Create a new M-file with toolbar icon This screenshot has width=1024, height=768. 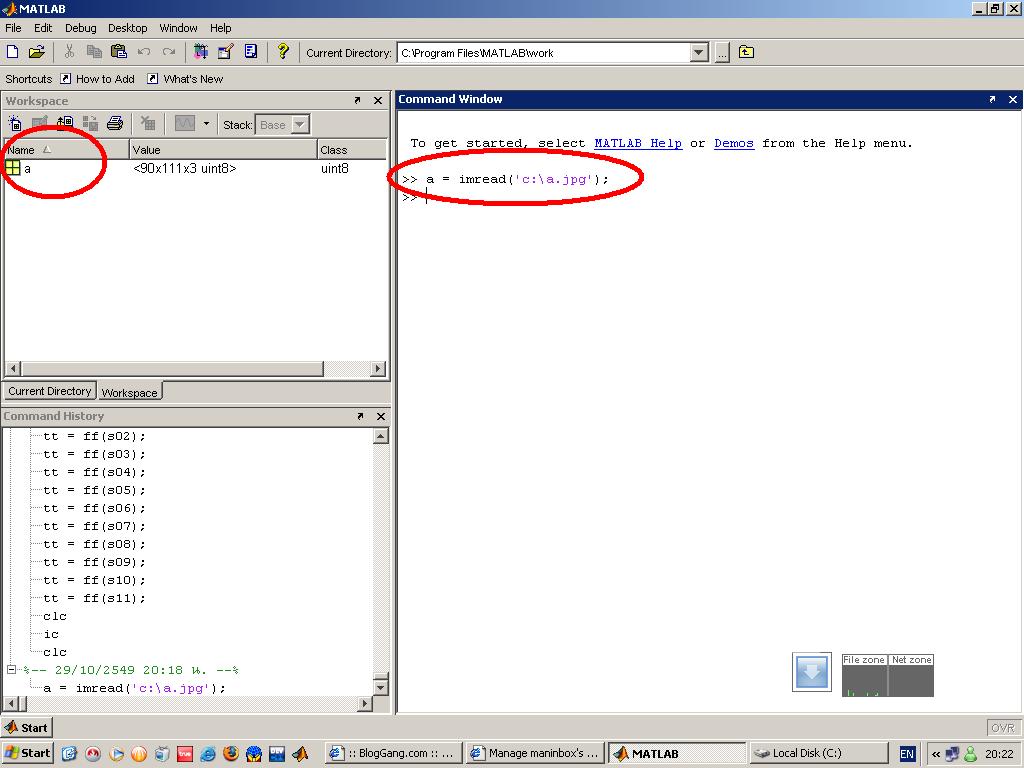click(x=12, y=52)
